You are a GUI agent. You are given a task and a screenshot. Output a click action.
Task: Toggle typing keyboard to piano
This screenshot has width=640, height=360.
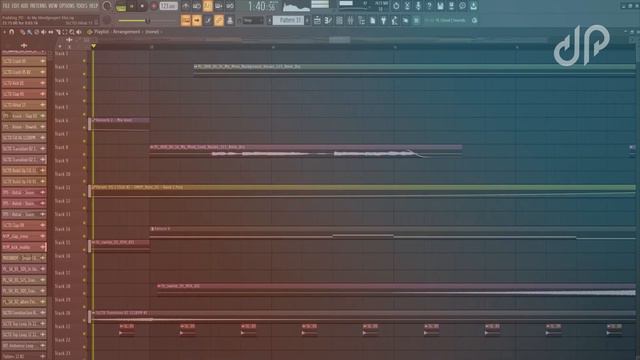click(186, 20)
